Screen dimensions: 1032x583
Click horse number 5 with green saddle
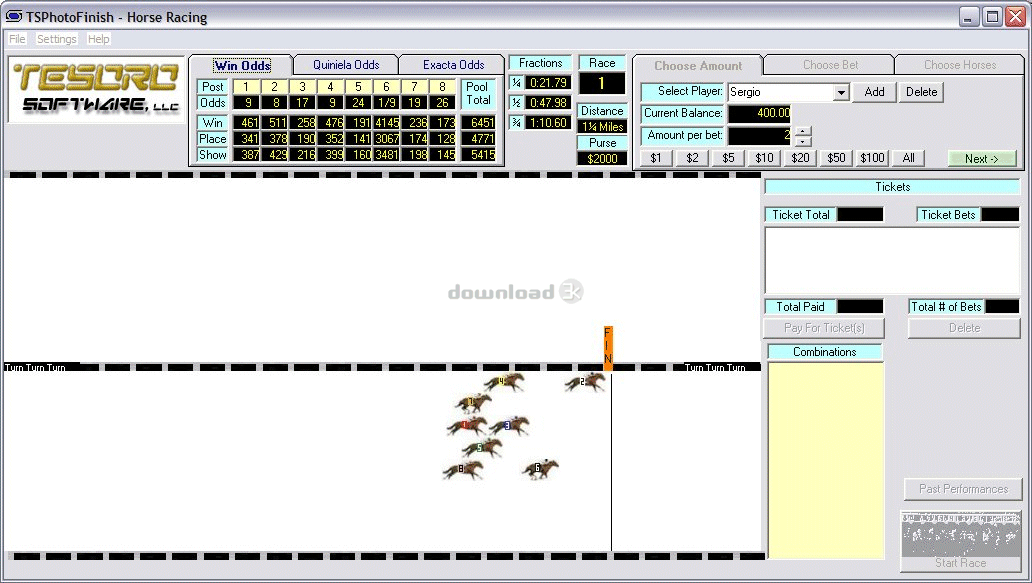point(482,448)
